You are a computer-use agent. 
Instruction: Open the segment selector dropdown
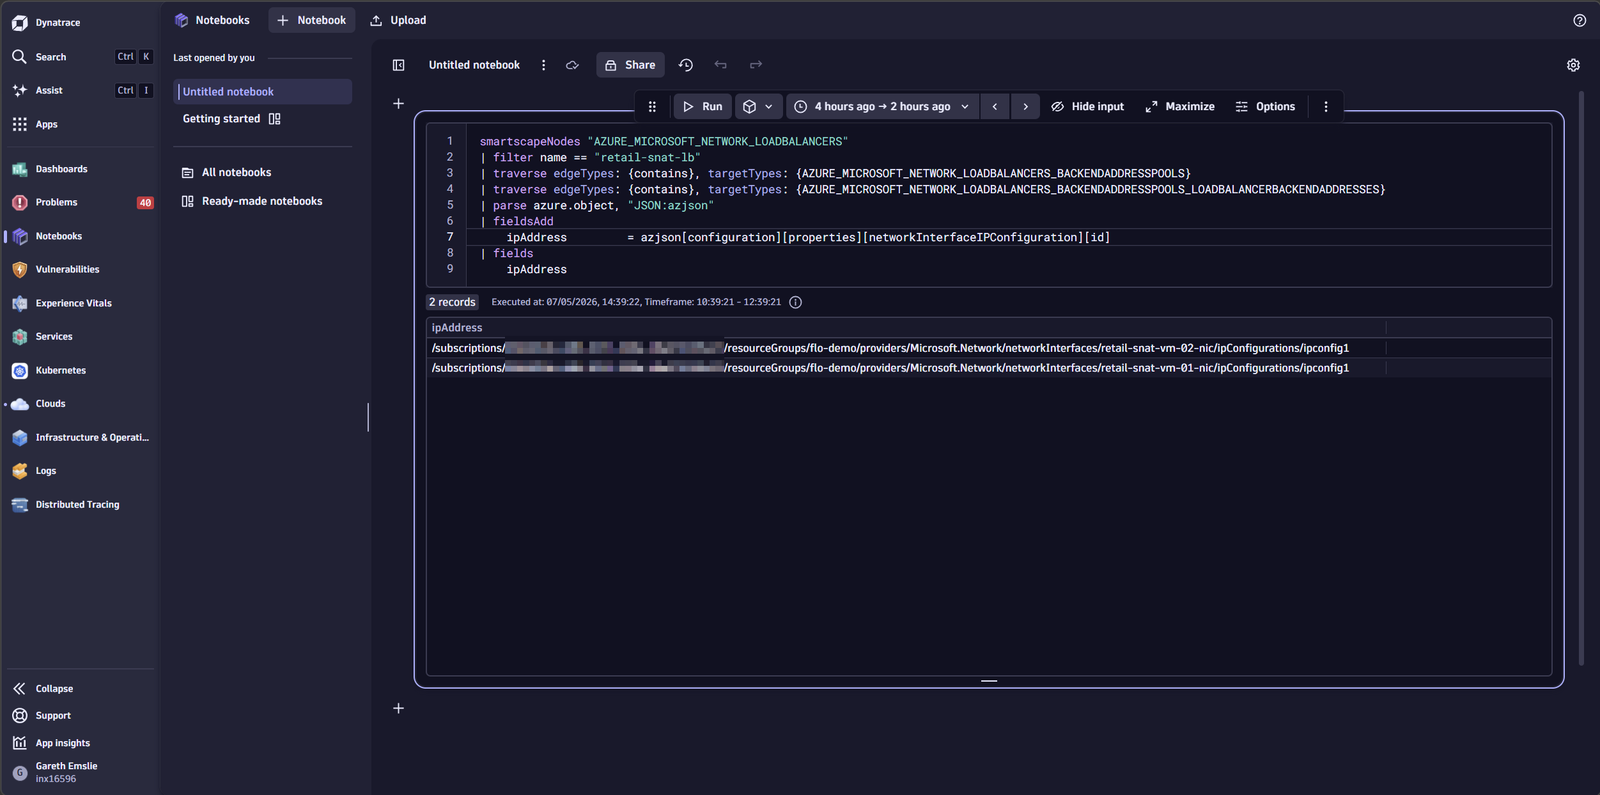click(x=758, y=107)
